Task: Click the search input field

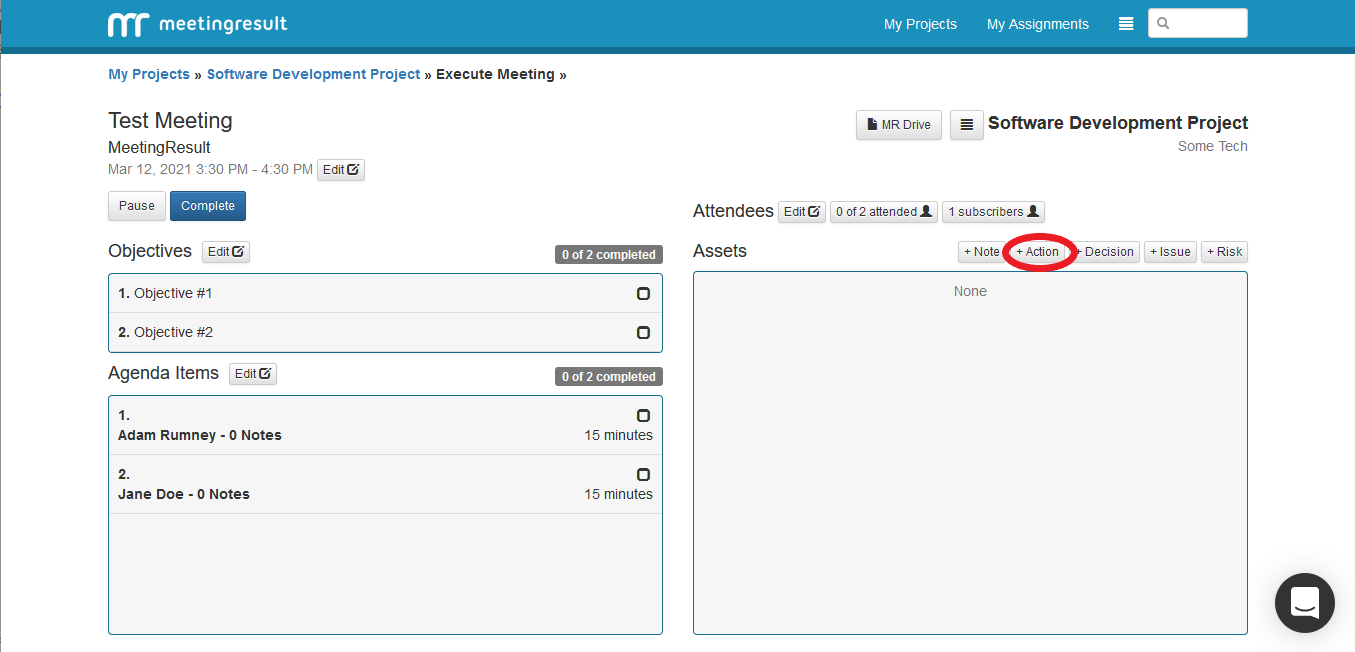Action: point(1206,23)
